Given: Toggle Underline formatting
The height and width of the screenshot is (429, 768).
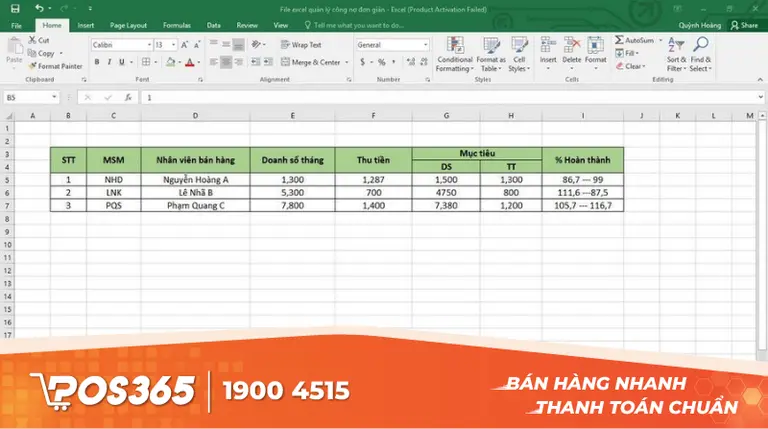Looking at the screenshot, I should (x=121, y=62).
